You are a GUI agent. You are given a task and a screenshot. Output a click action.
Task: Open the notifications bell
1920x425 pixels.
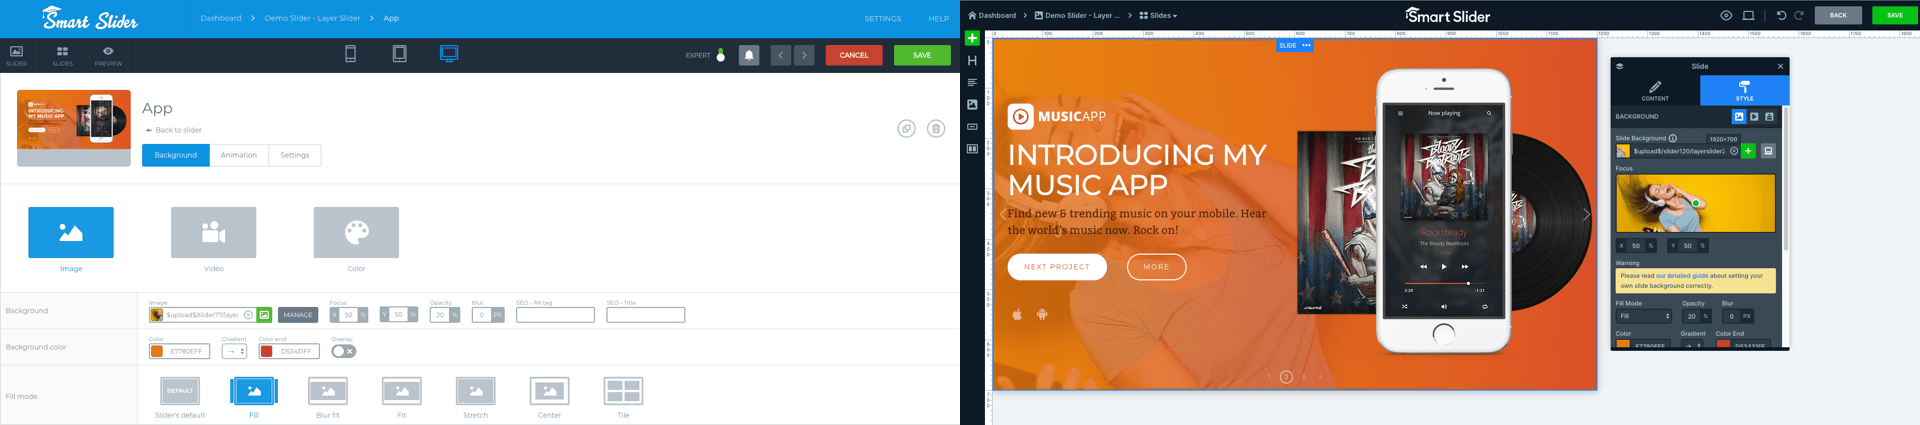(x=749, y=55)
